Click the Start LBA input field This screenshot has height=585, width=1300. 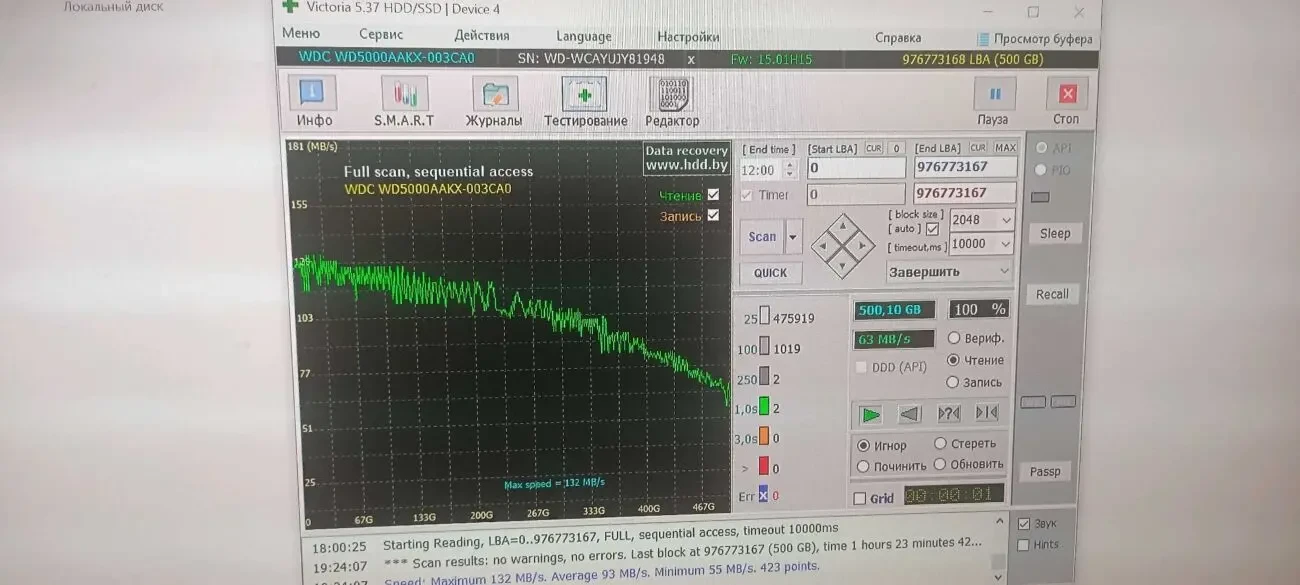coord(855,168)
